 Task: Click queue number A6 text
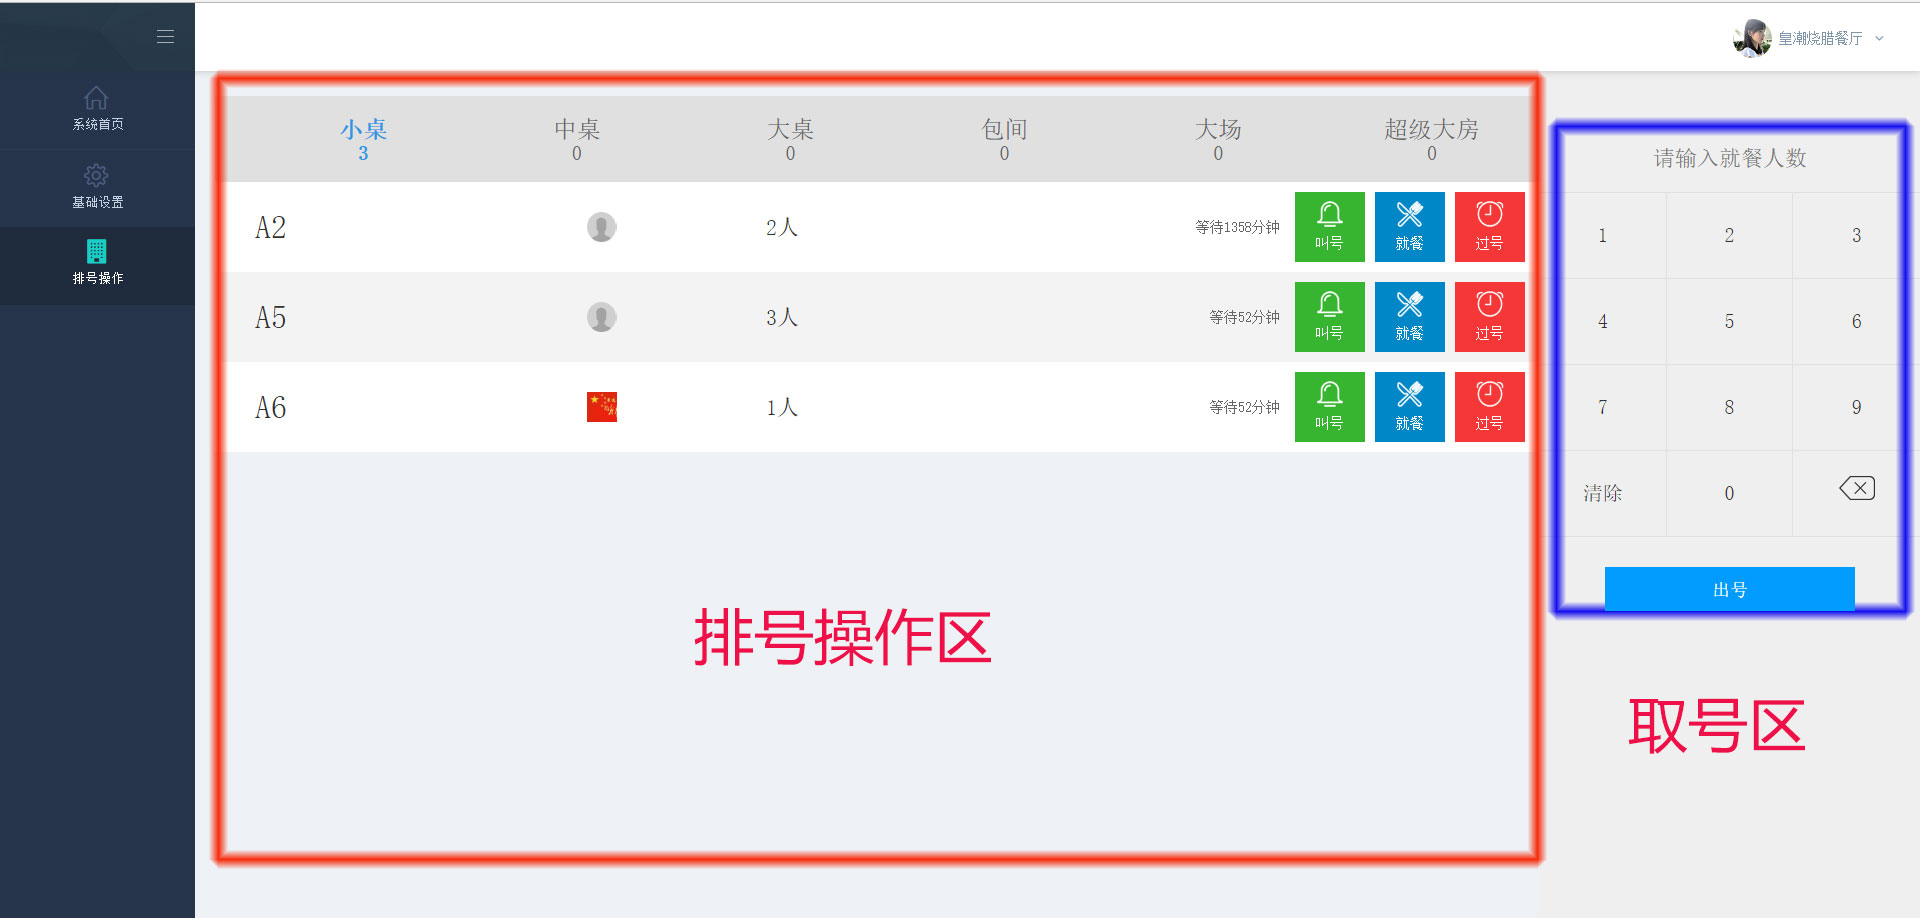270,408
